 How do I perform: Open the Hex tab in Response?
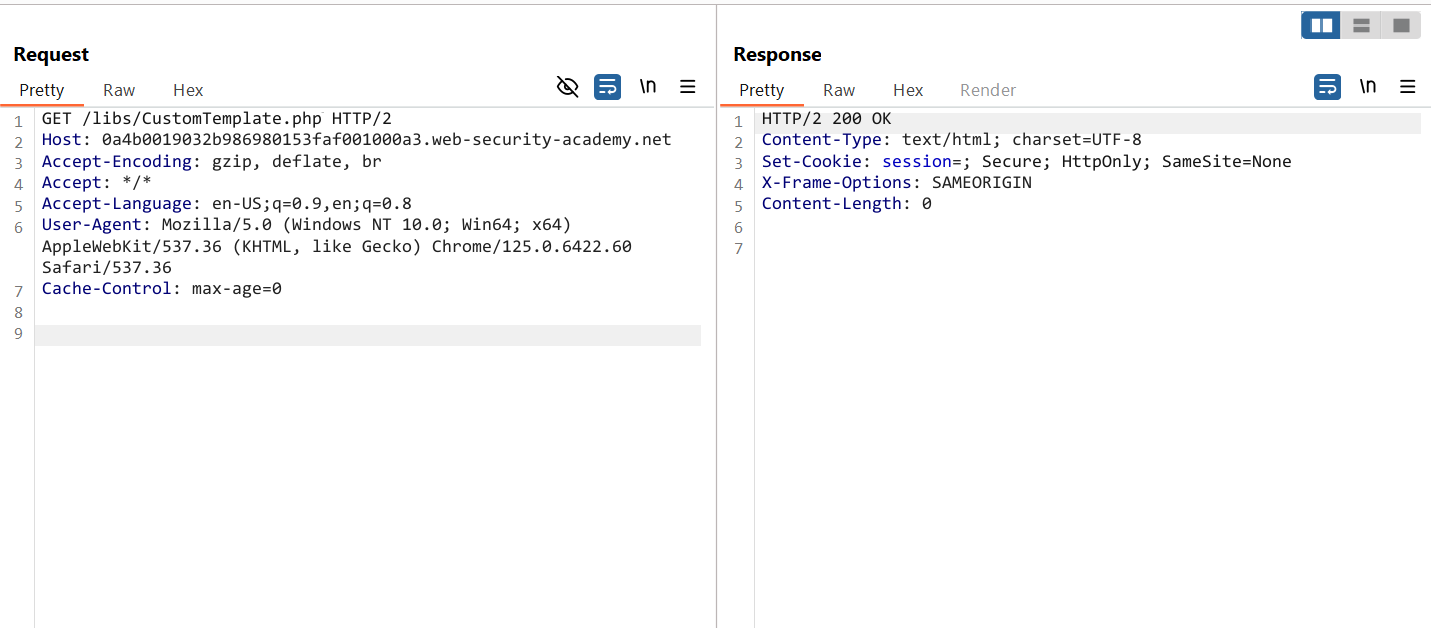(908, 90)
